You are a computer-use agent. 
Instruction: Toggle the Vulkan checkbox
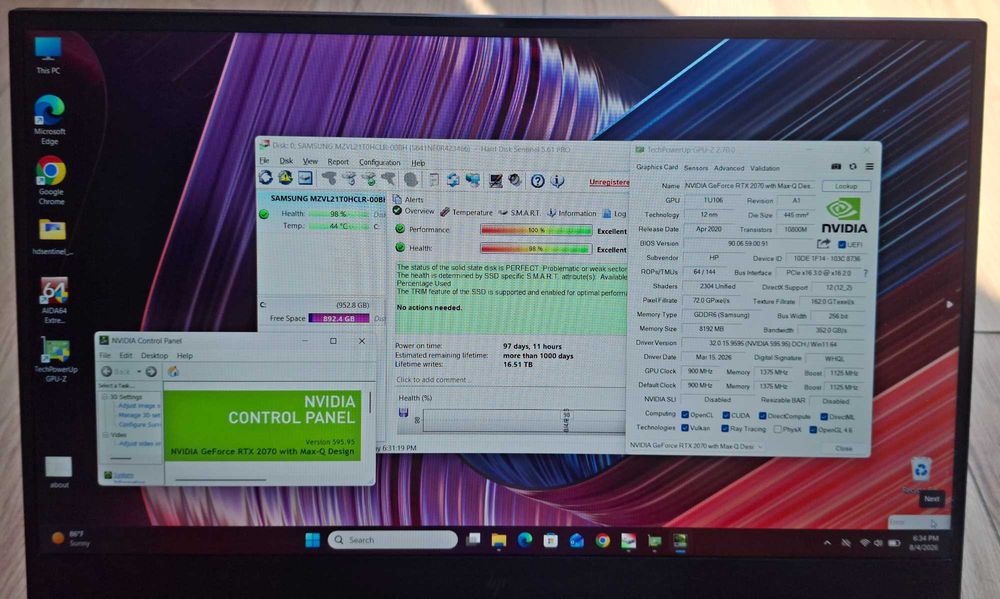point(684,428)
